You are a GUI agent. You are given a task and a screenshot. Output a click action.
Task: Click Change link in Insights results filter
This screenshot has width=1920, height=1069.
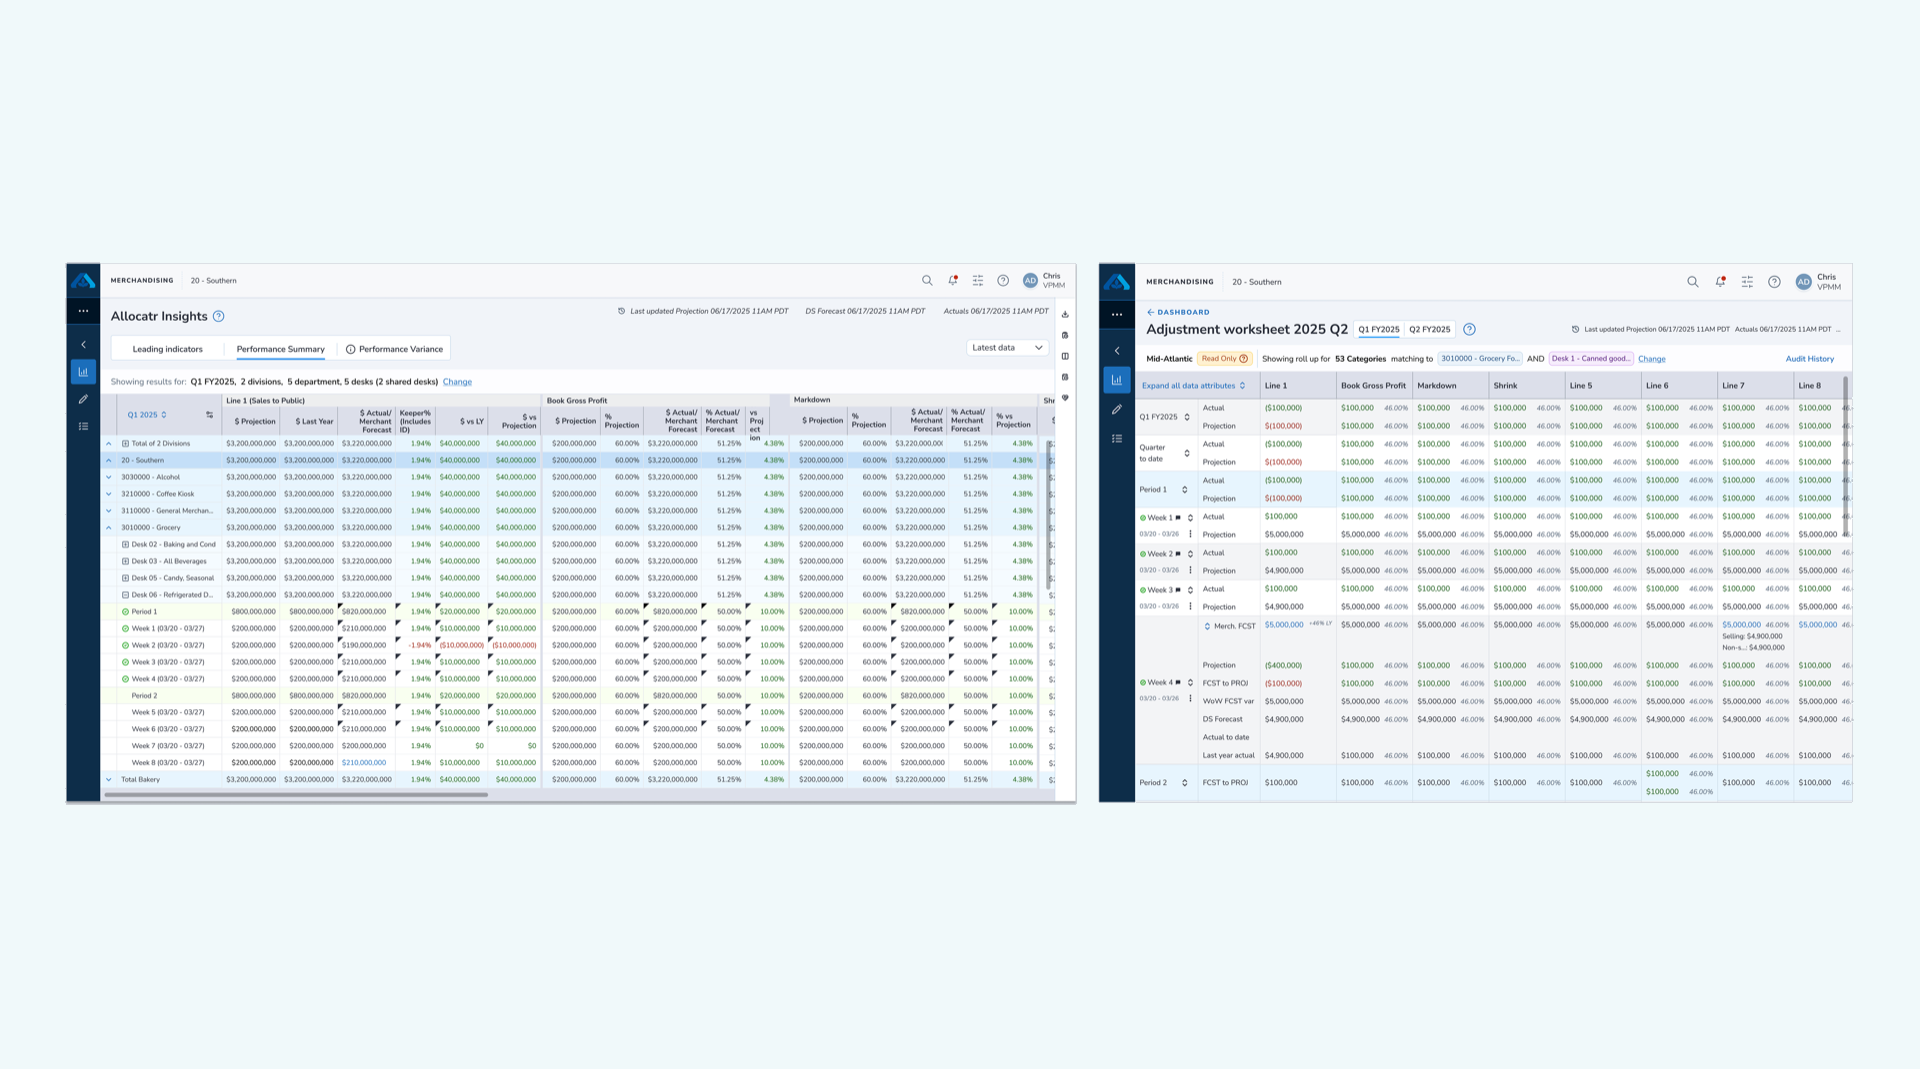[x=457, y=382]
